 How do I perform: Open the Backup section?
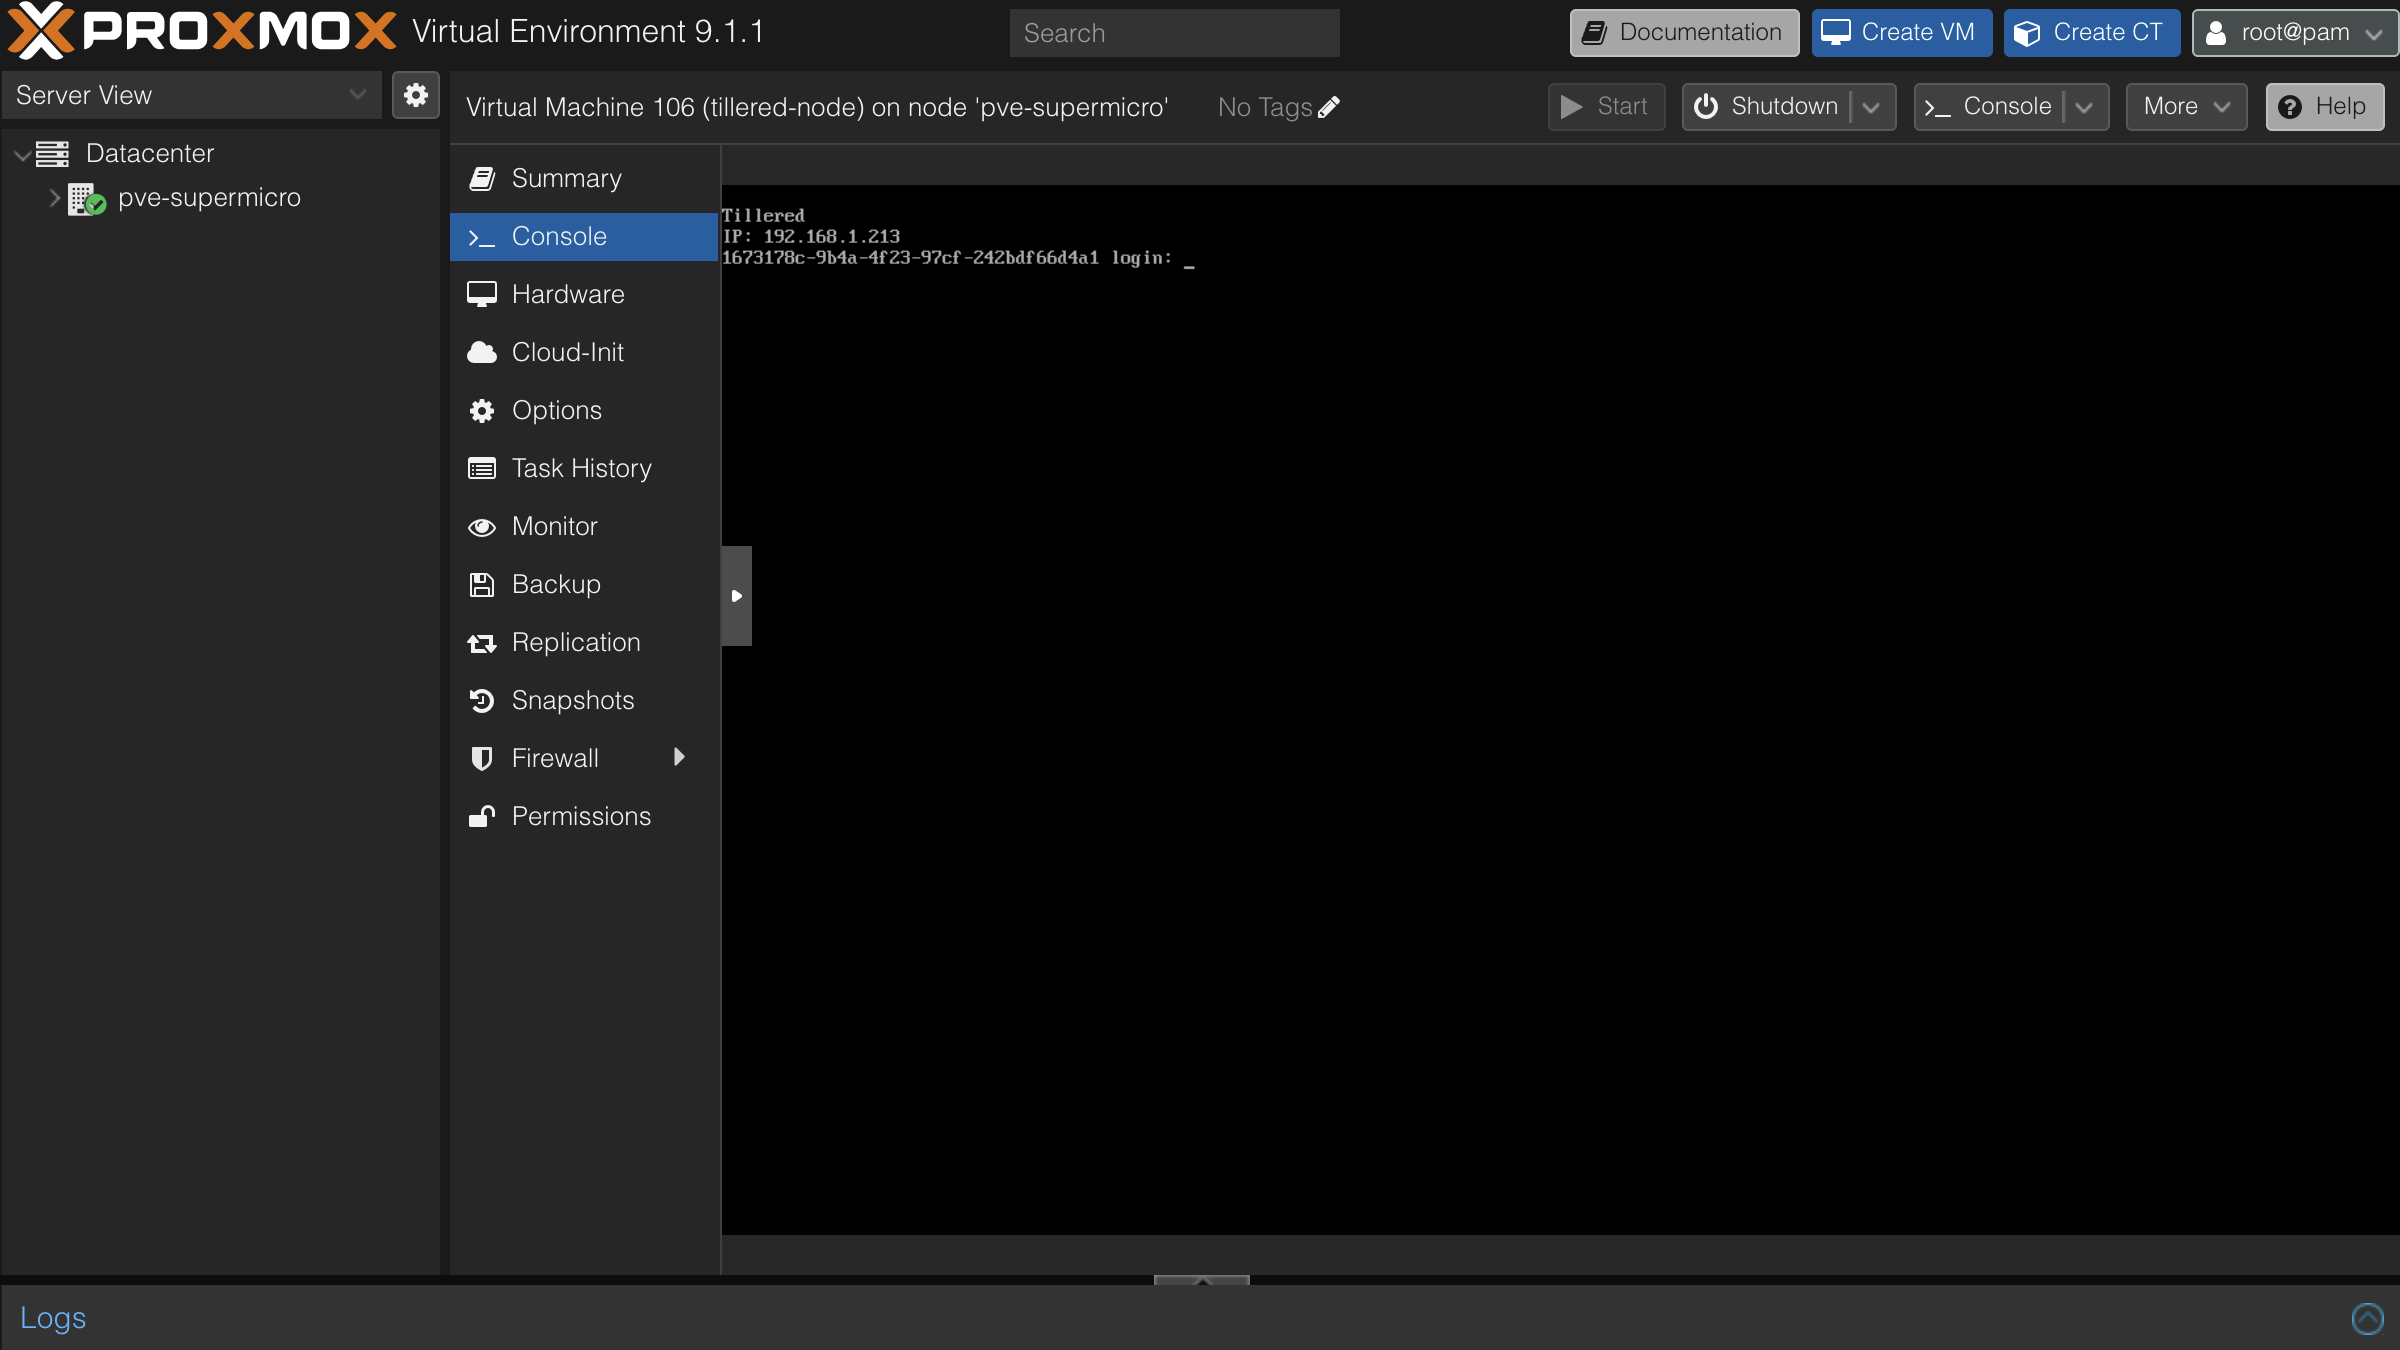(x=585, y=584)
